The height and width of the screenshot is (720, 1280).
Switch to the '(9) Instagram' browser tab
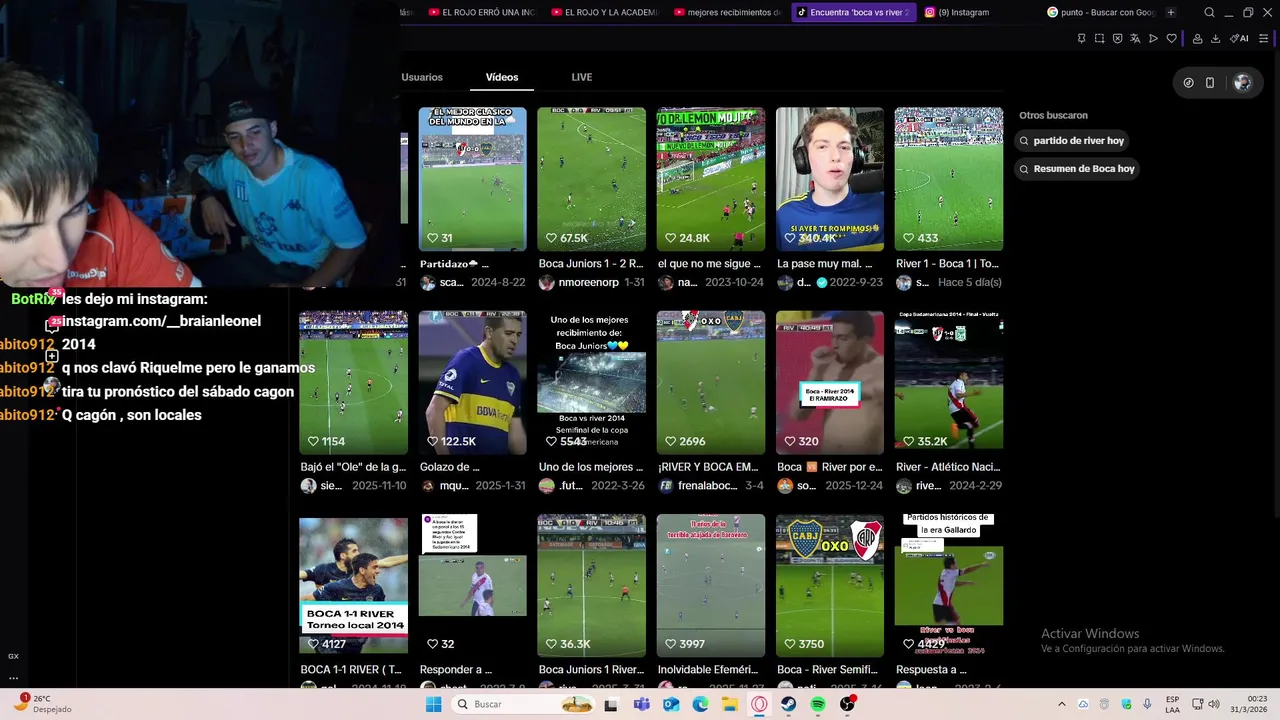coord(958,13)
